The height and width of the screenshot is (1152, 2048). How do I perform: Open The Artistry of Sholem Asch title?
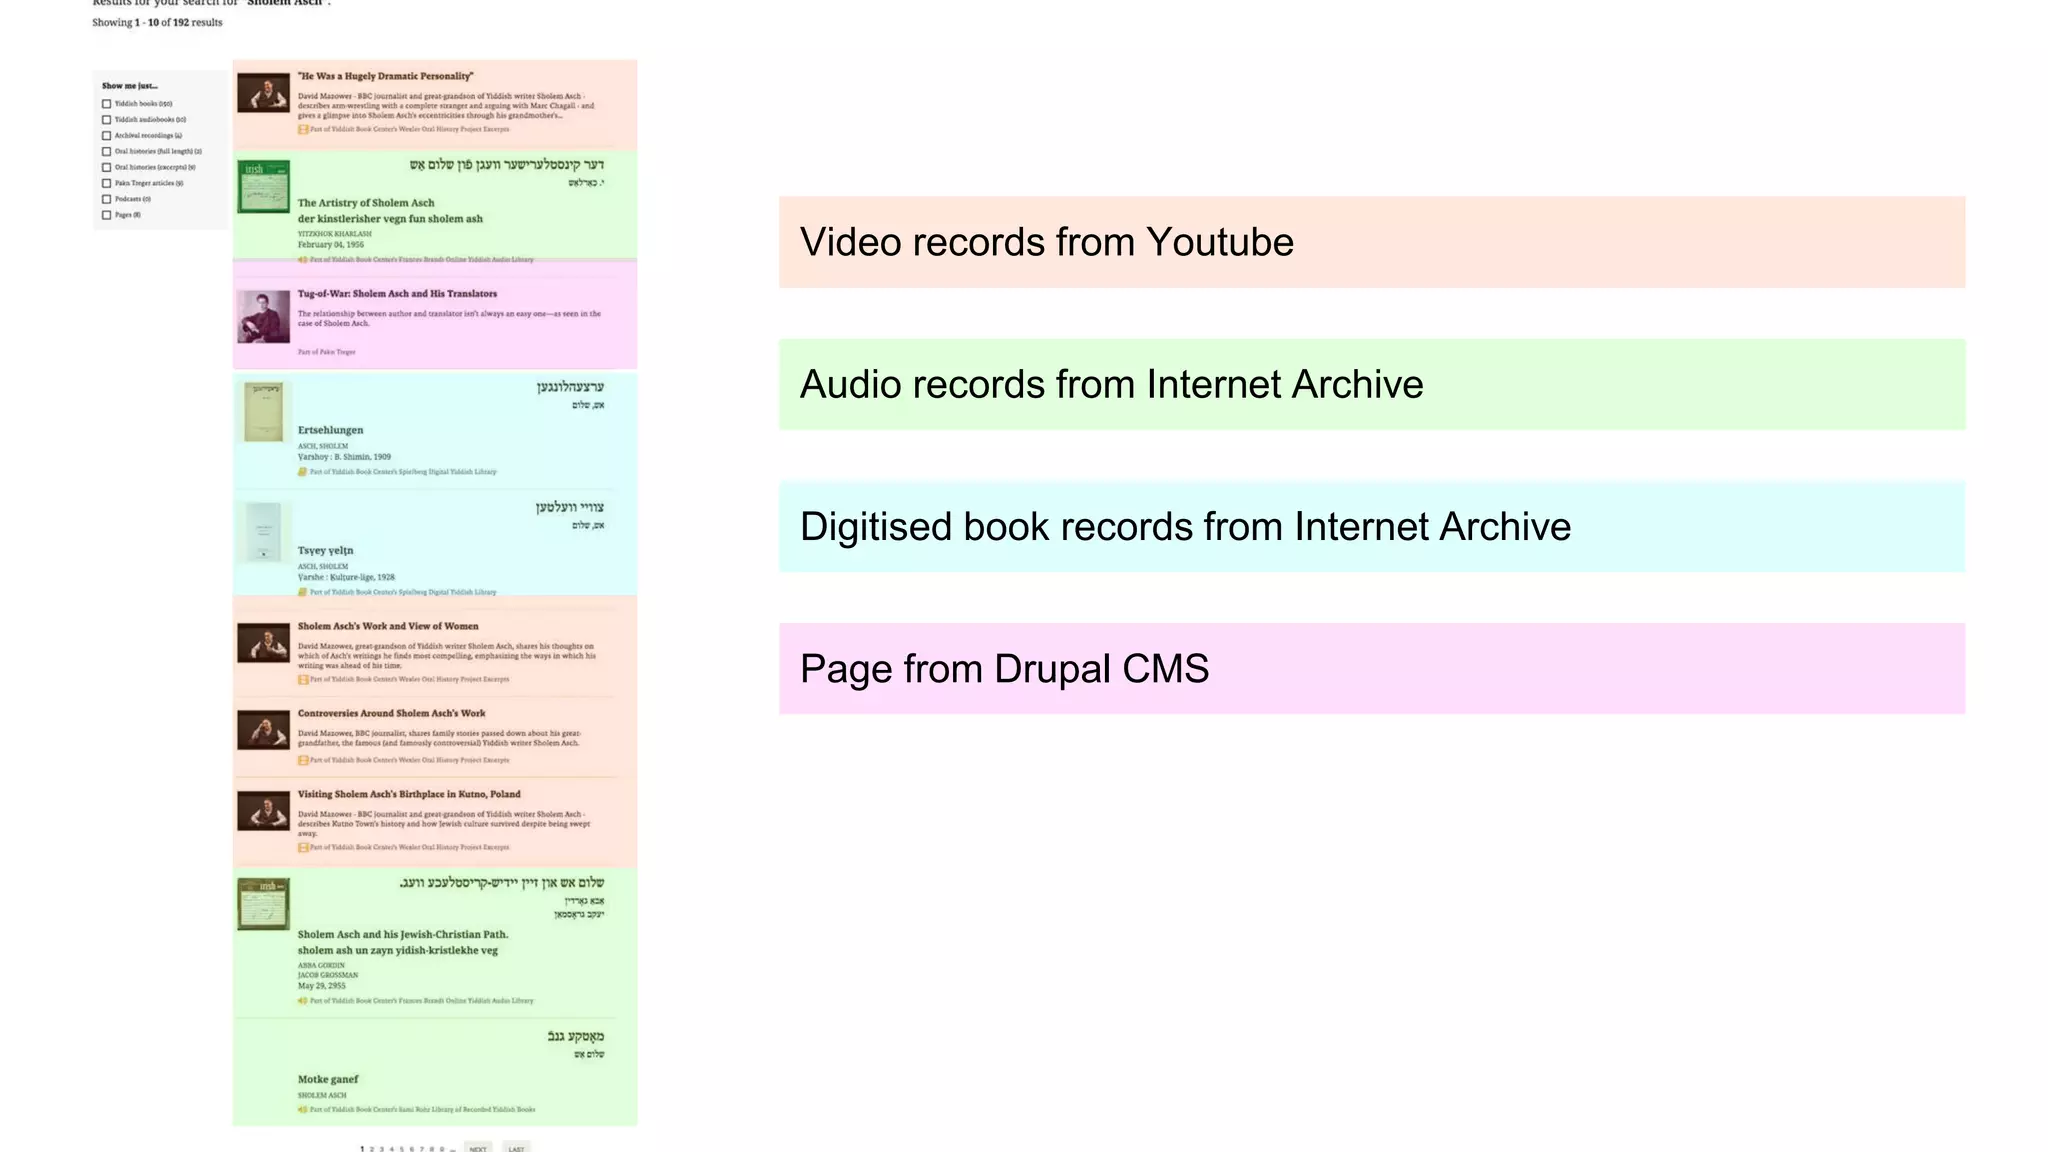click(x=366, y=203)
